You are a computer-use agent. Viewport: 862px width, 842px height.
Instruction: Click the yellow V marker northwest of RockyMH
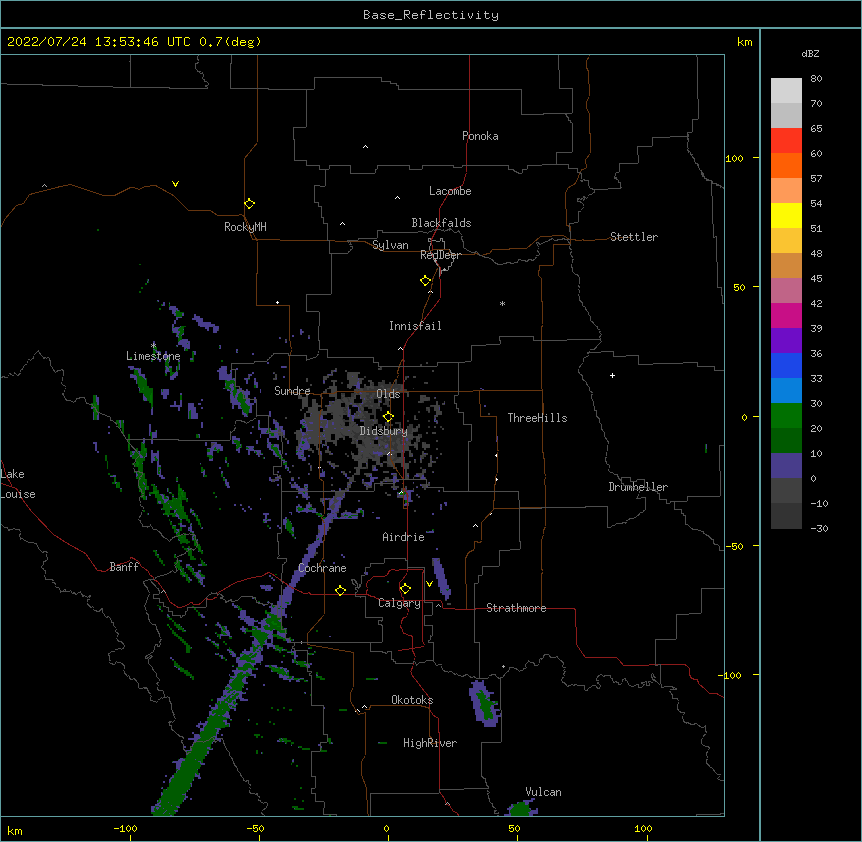point(175,184)
